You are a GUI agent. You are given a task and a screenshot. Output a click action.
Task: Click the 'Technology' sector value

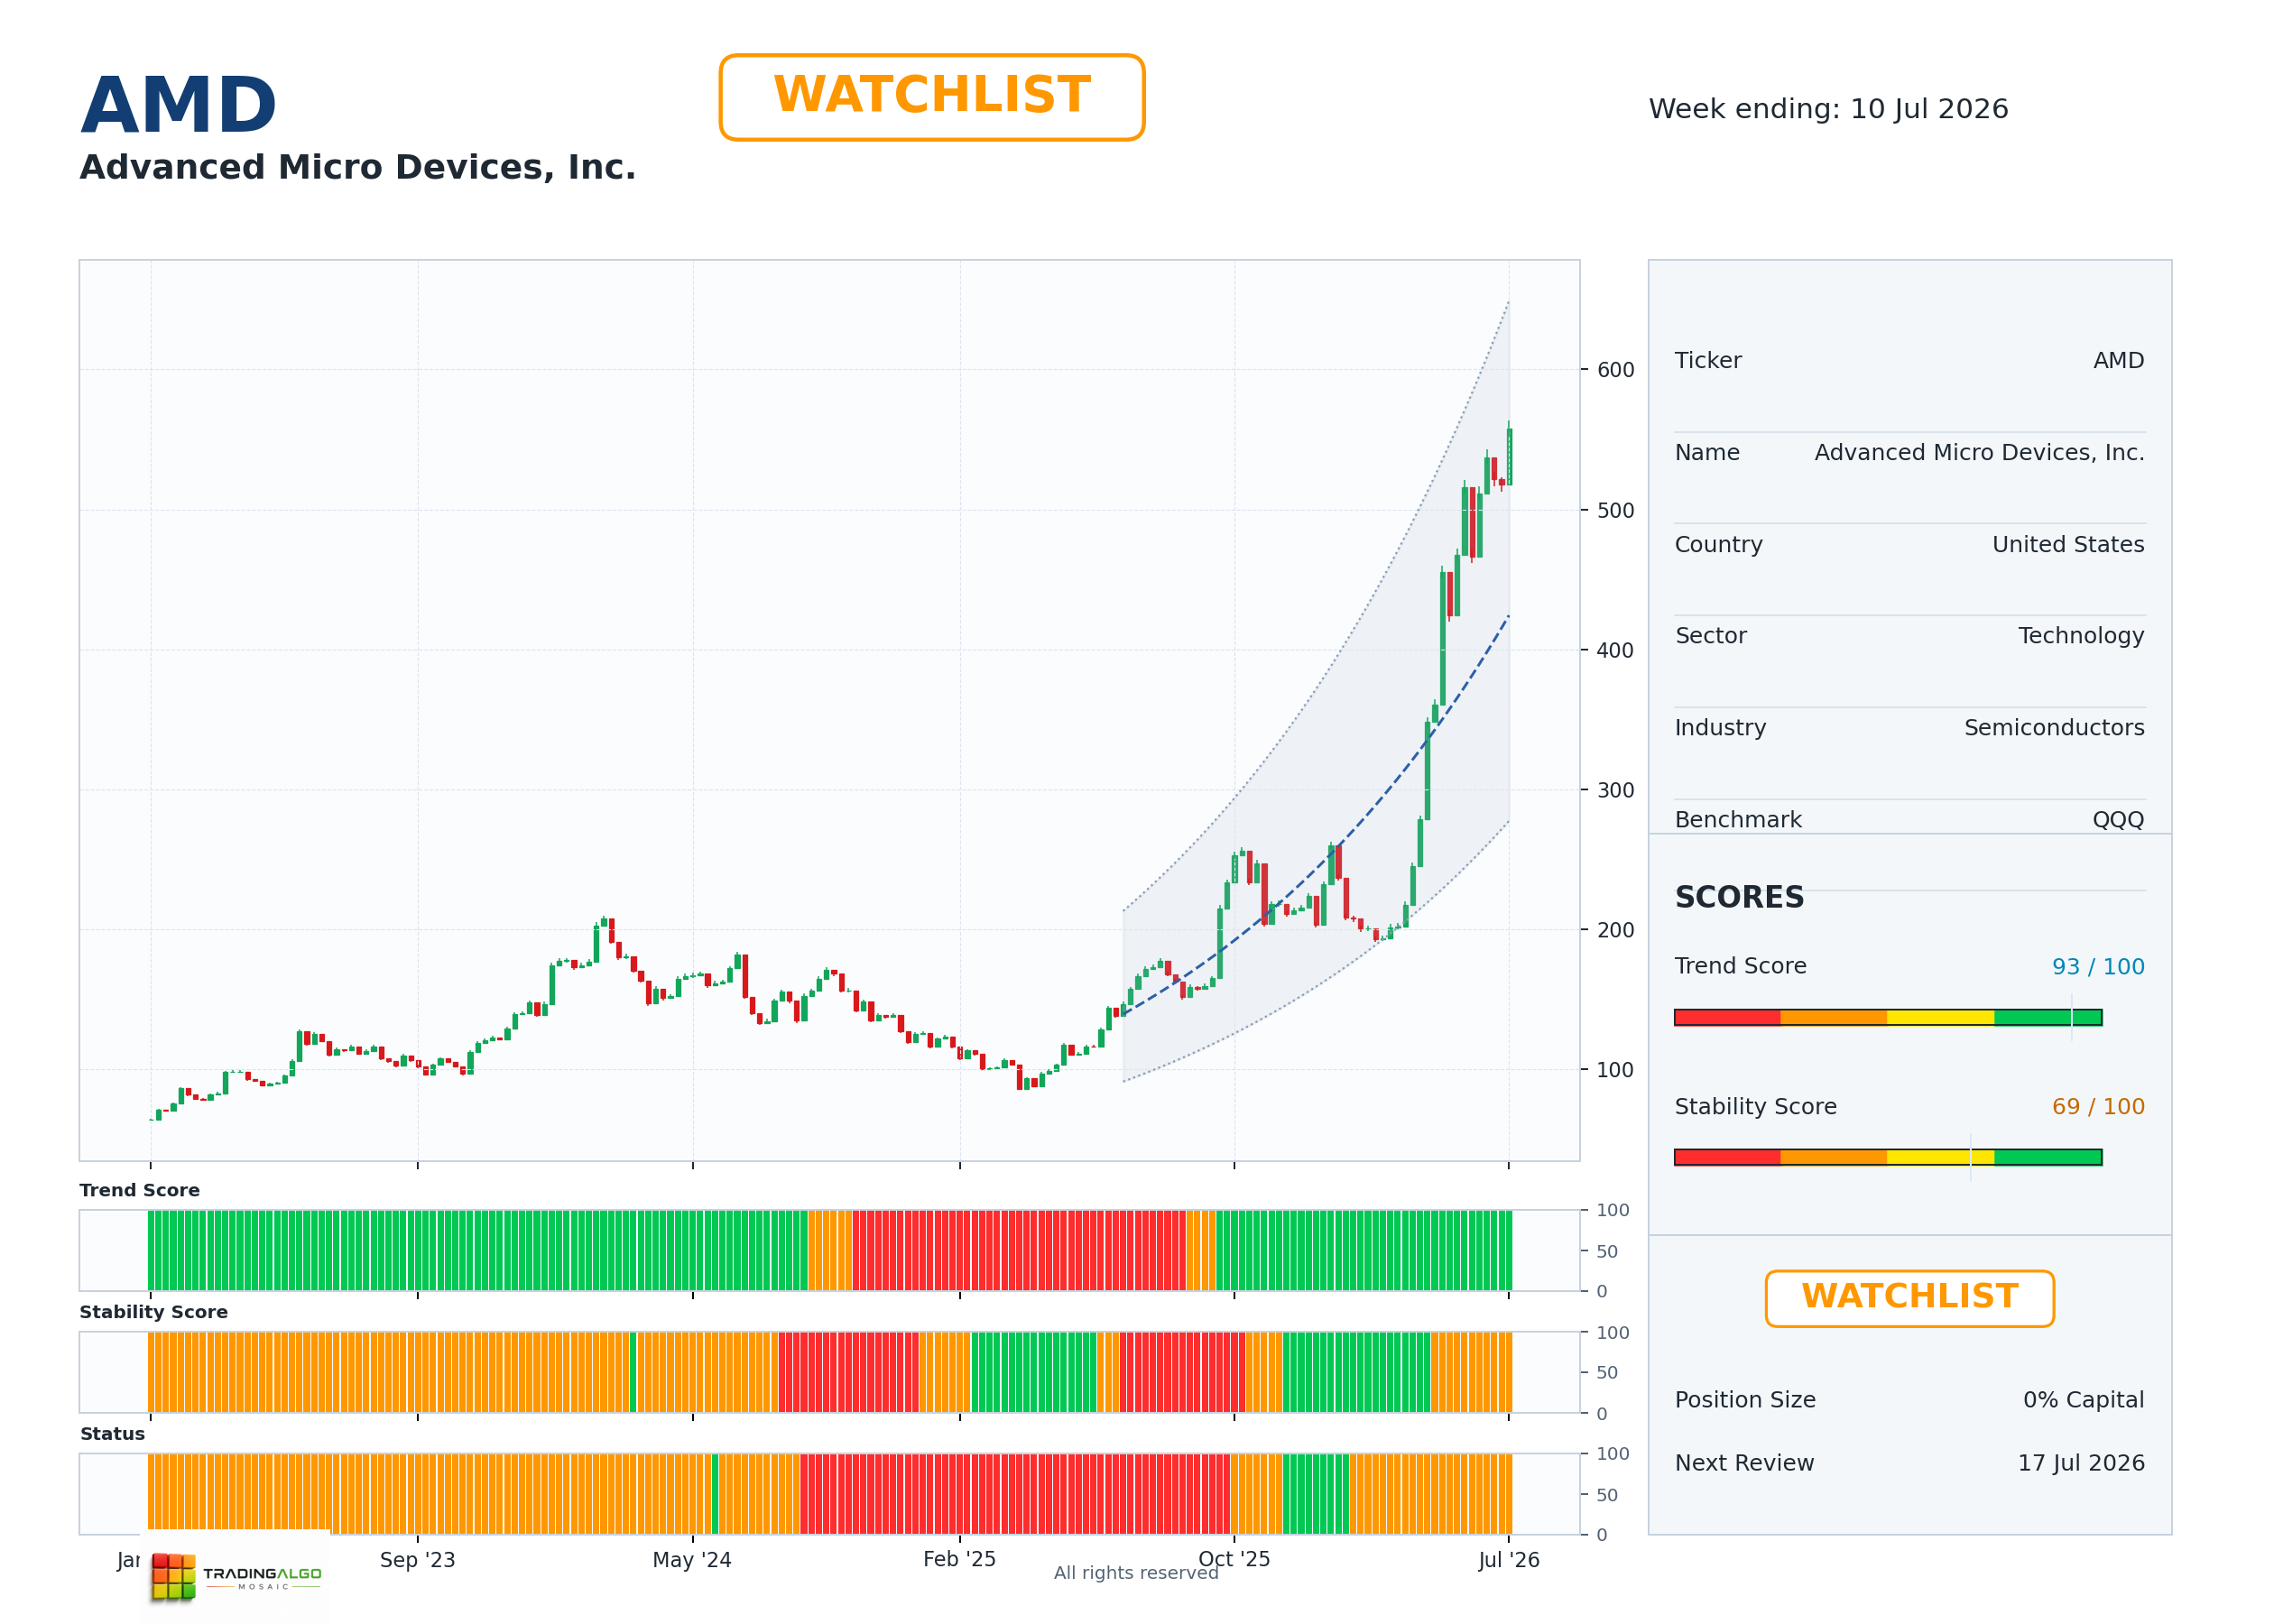click(2081, 636)
